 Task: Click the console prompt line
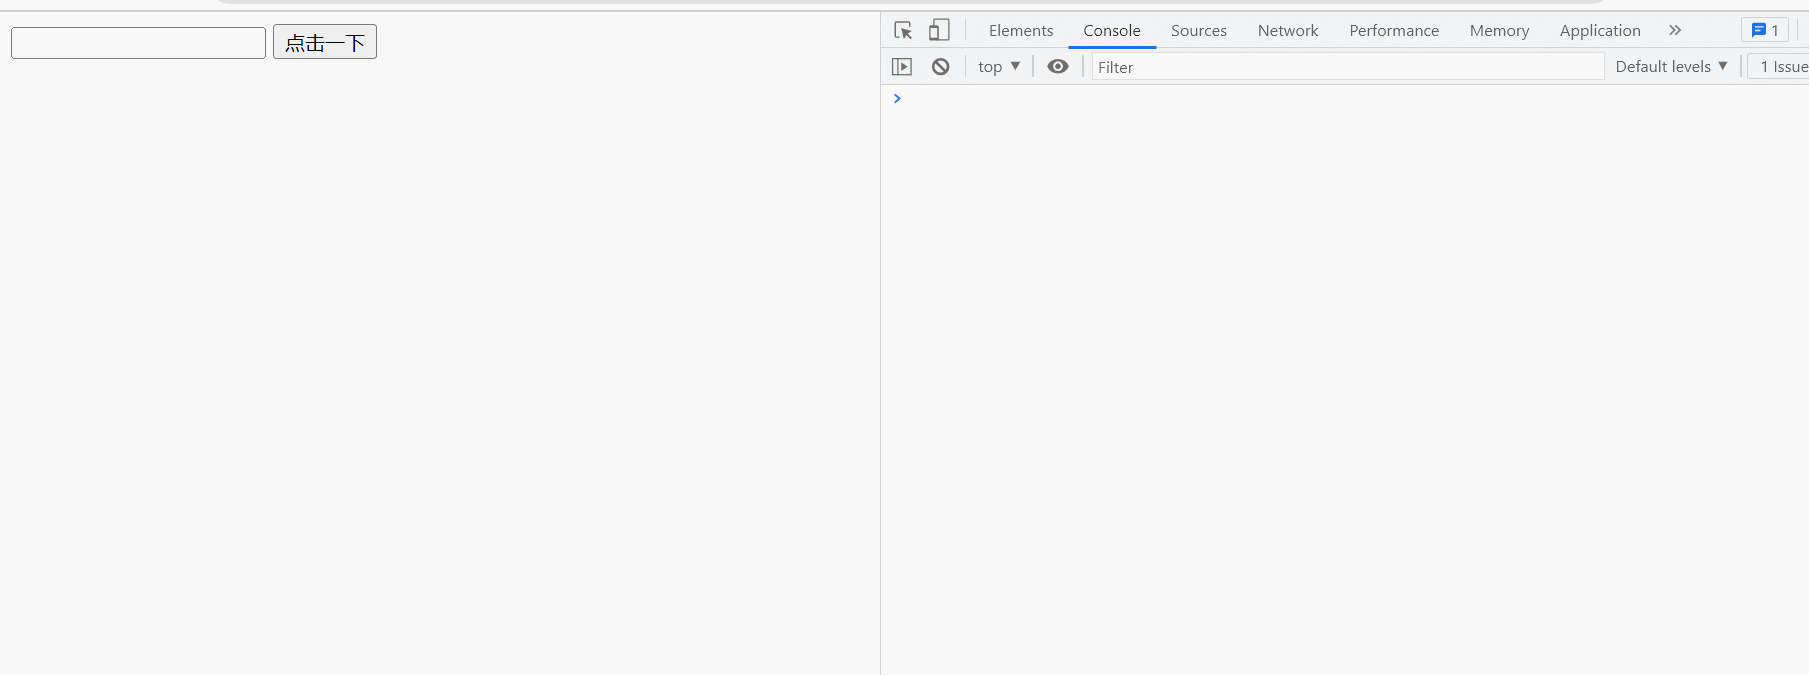[1345, 98]
